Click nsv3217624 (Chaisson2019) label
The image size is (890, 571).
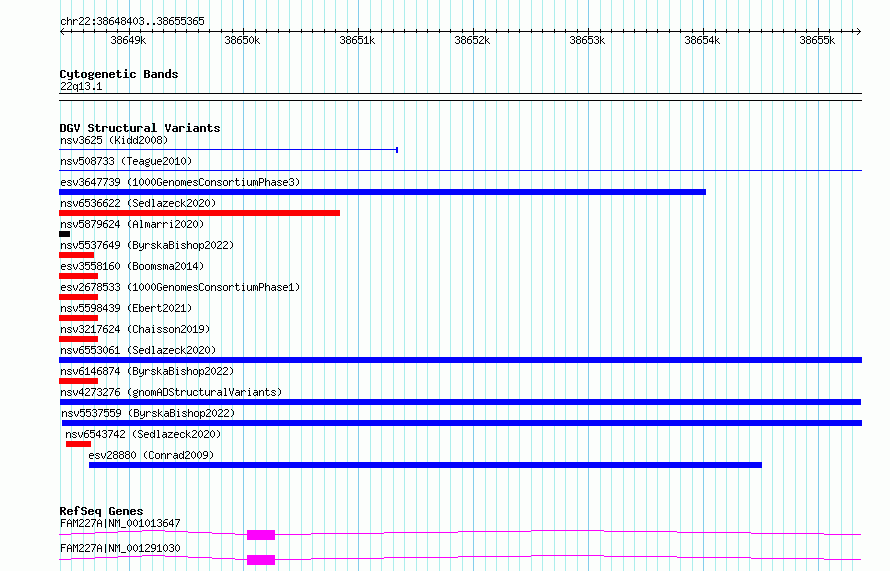coord(135,329)
